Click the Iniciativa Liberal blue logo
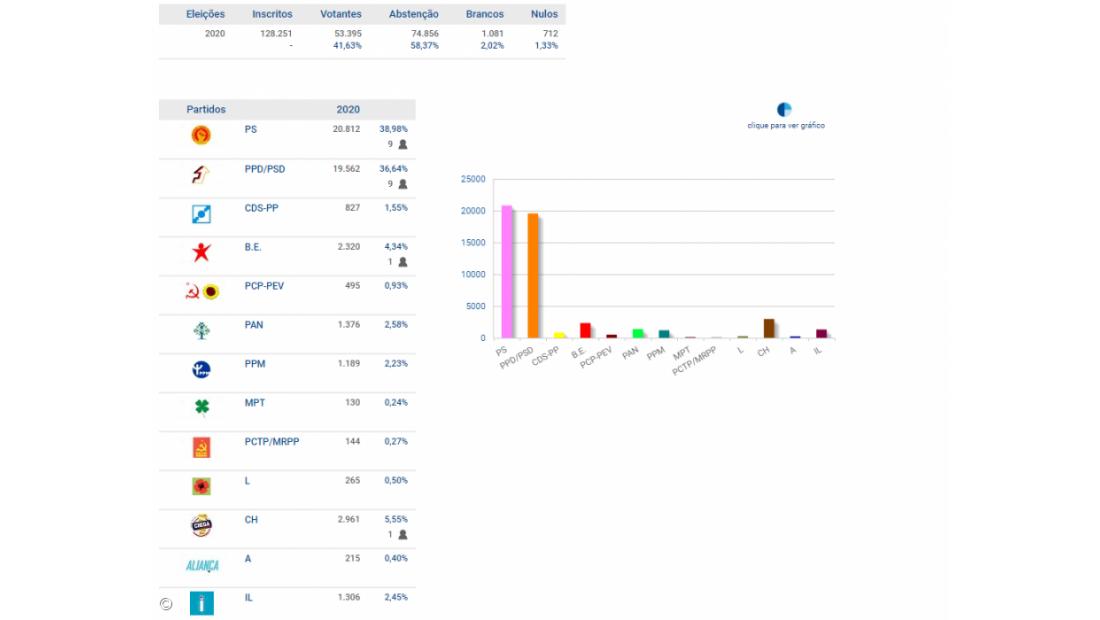This screenshot has height=620, width=1100. point(201,604)
